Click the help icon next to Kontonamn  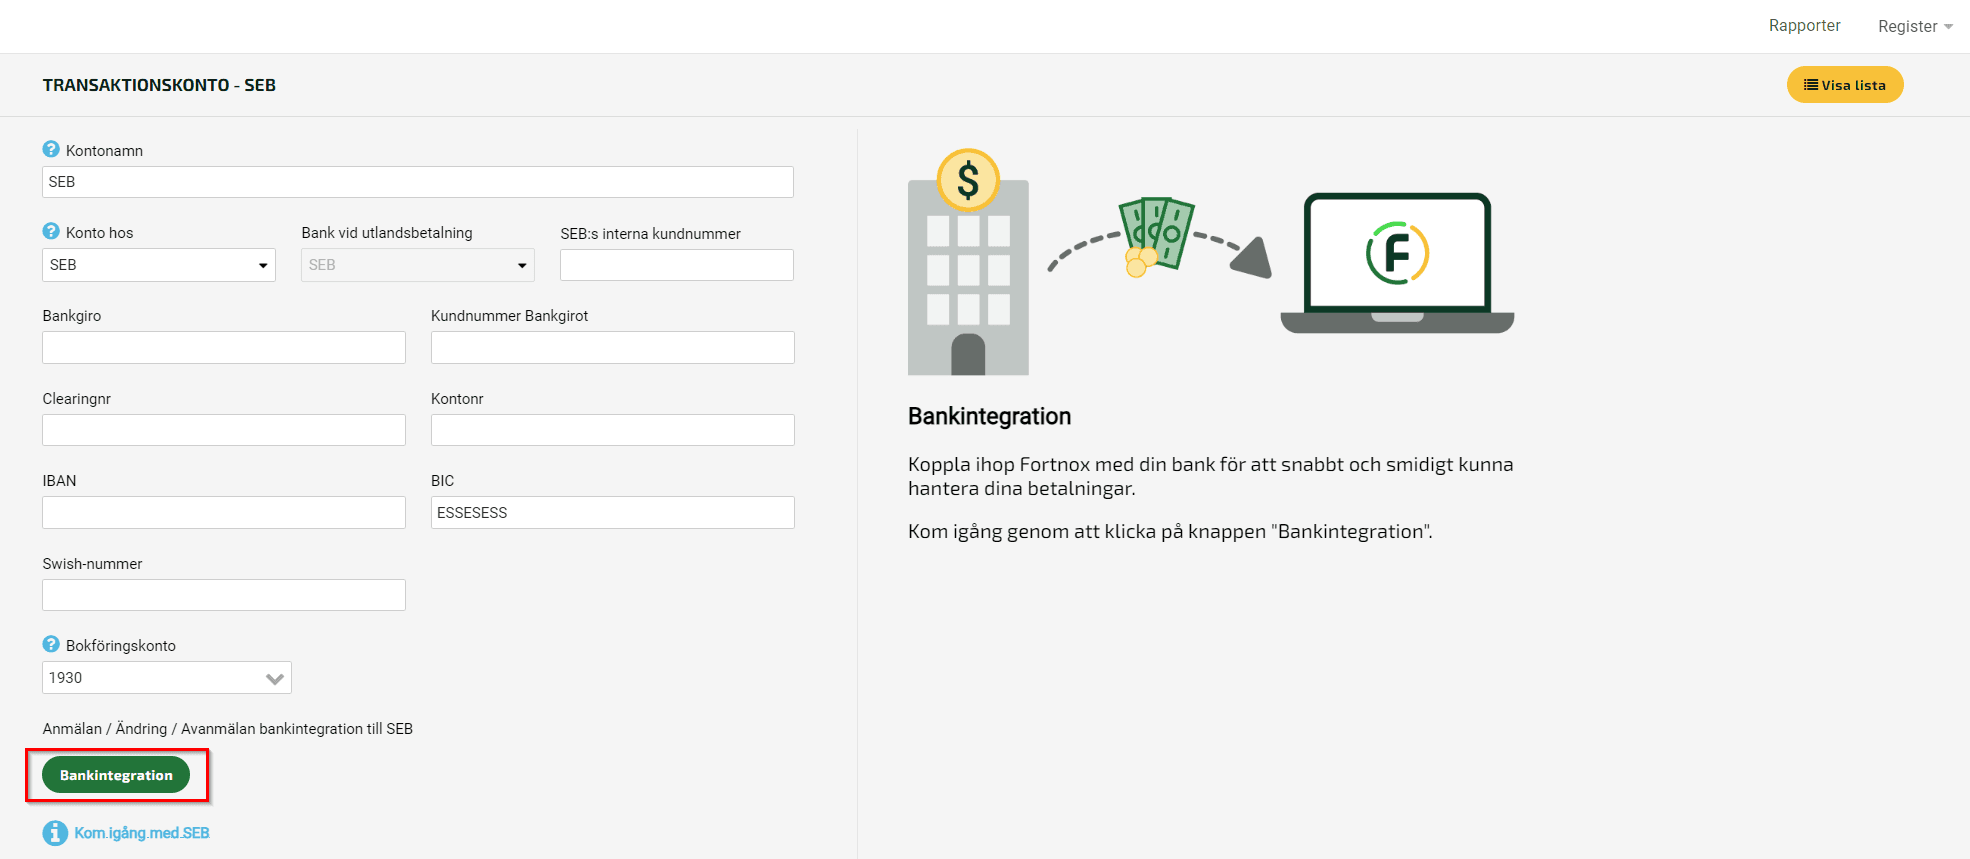click(x=51, y=149)
